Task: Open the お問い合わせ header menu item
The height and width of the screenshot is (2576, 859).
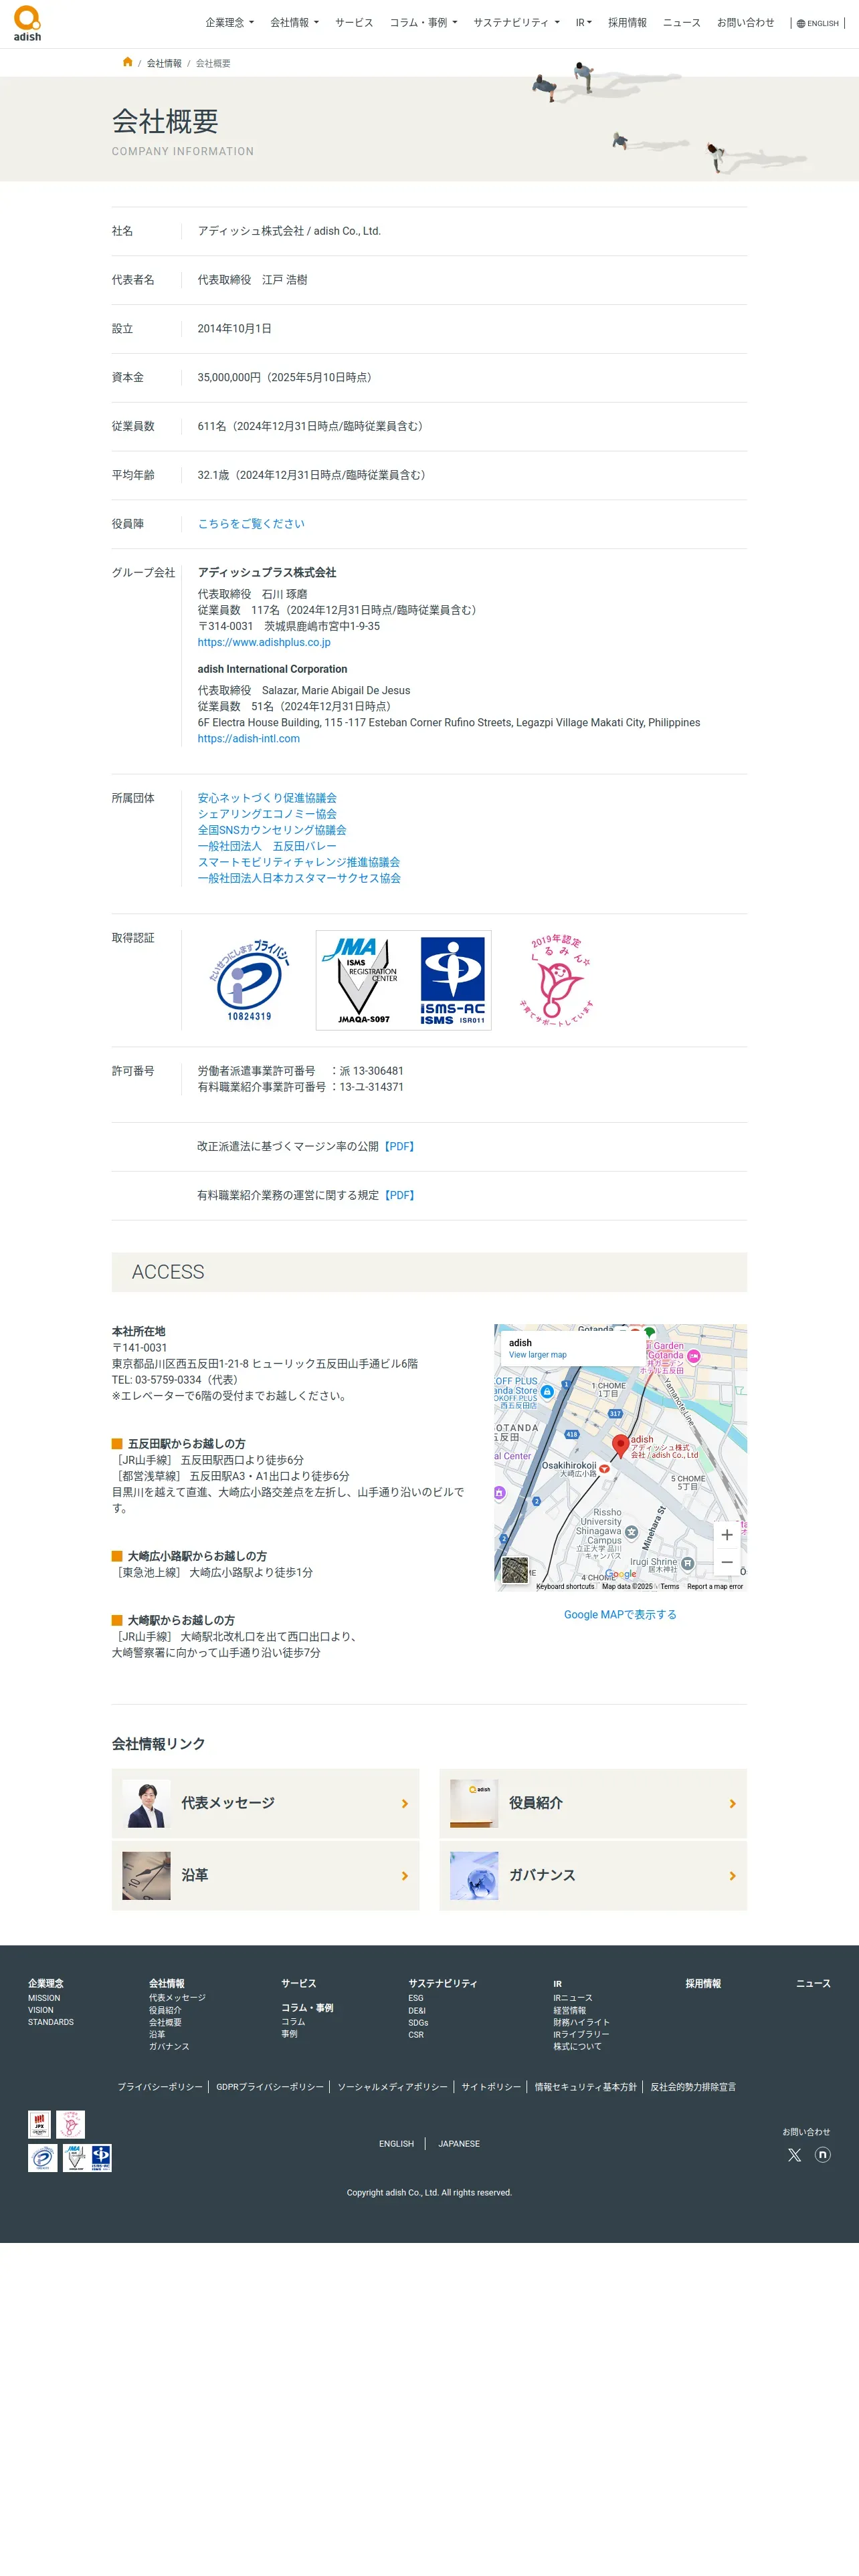Action: click(745, 22)
